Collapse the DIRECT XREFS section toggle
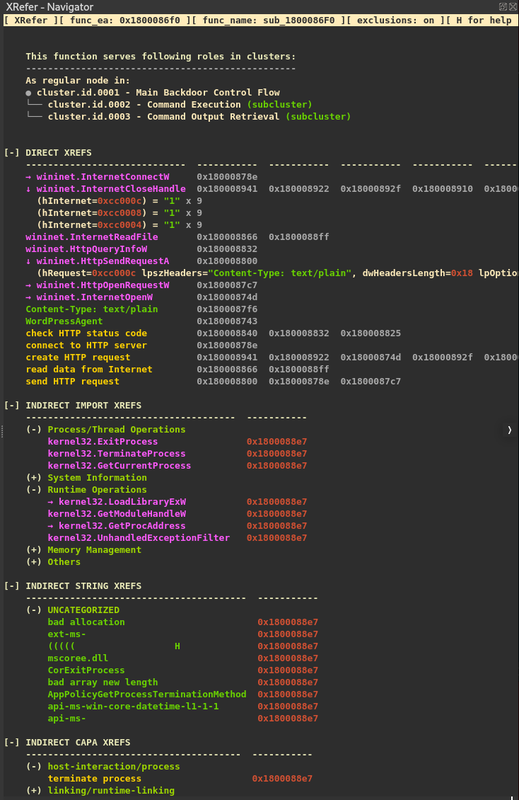 (11, 153)
